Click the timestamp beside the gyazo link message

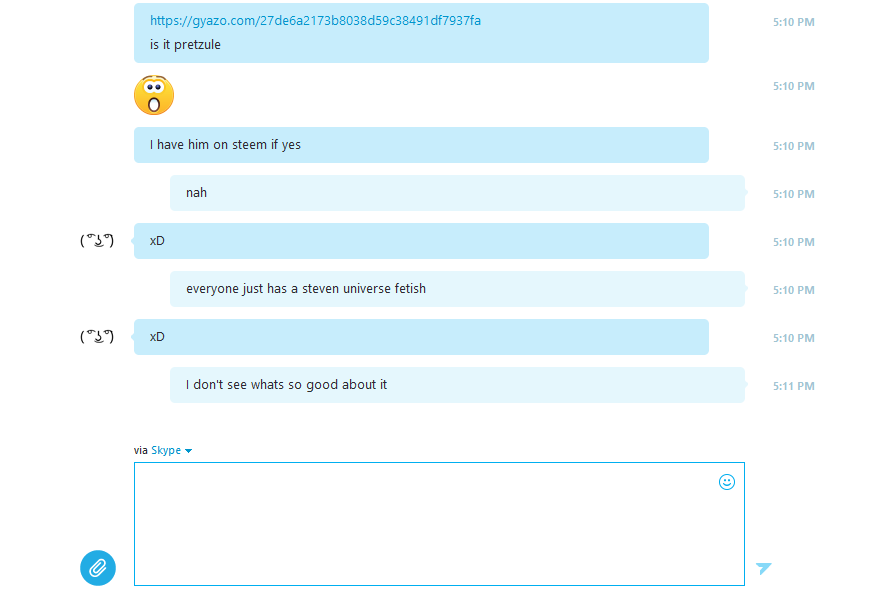pos(793,22)
